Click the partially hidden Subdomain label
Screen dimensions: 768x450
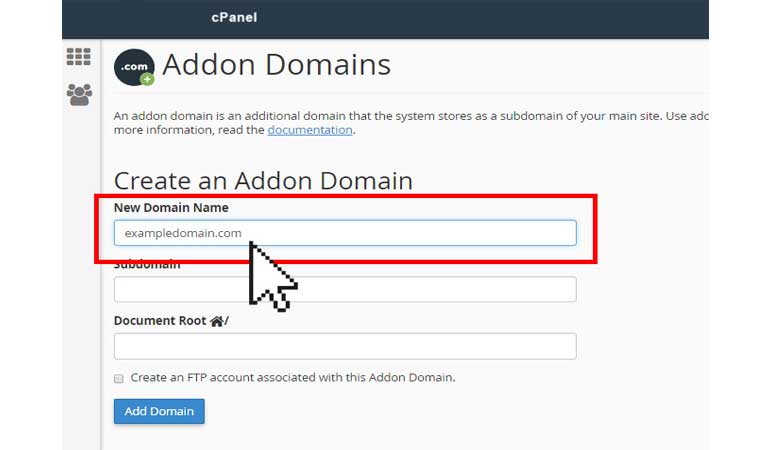147,266
